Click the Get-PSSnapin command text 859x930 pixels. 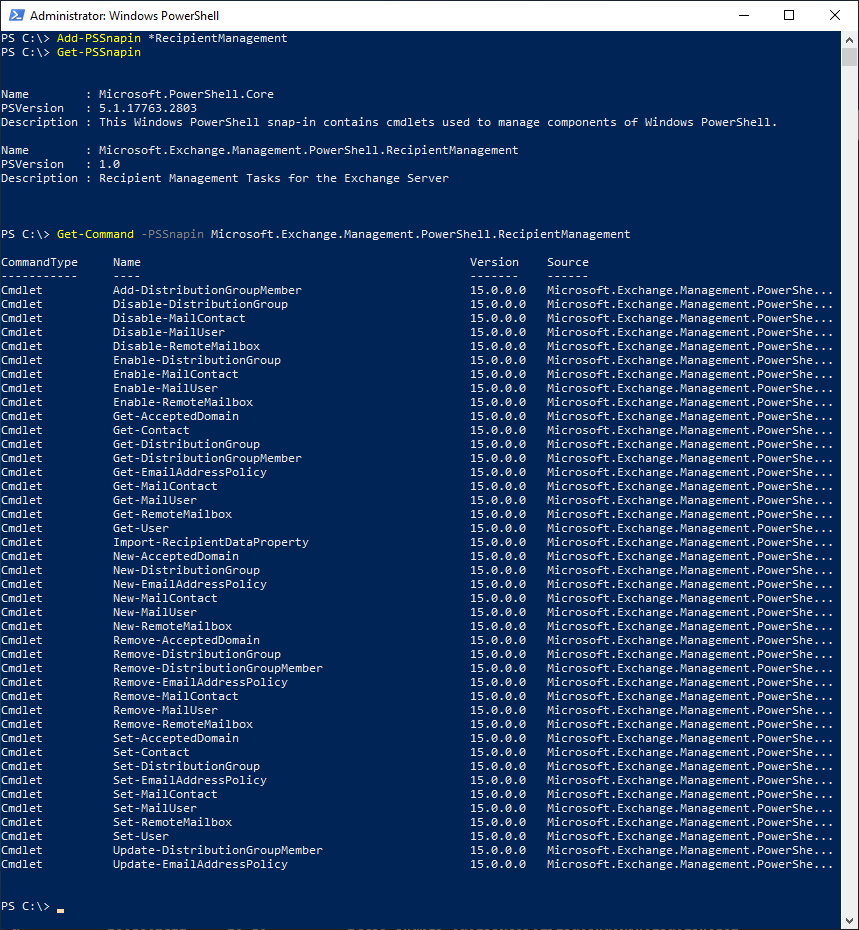pyautogui.click(x=98, y=52)
